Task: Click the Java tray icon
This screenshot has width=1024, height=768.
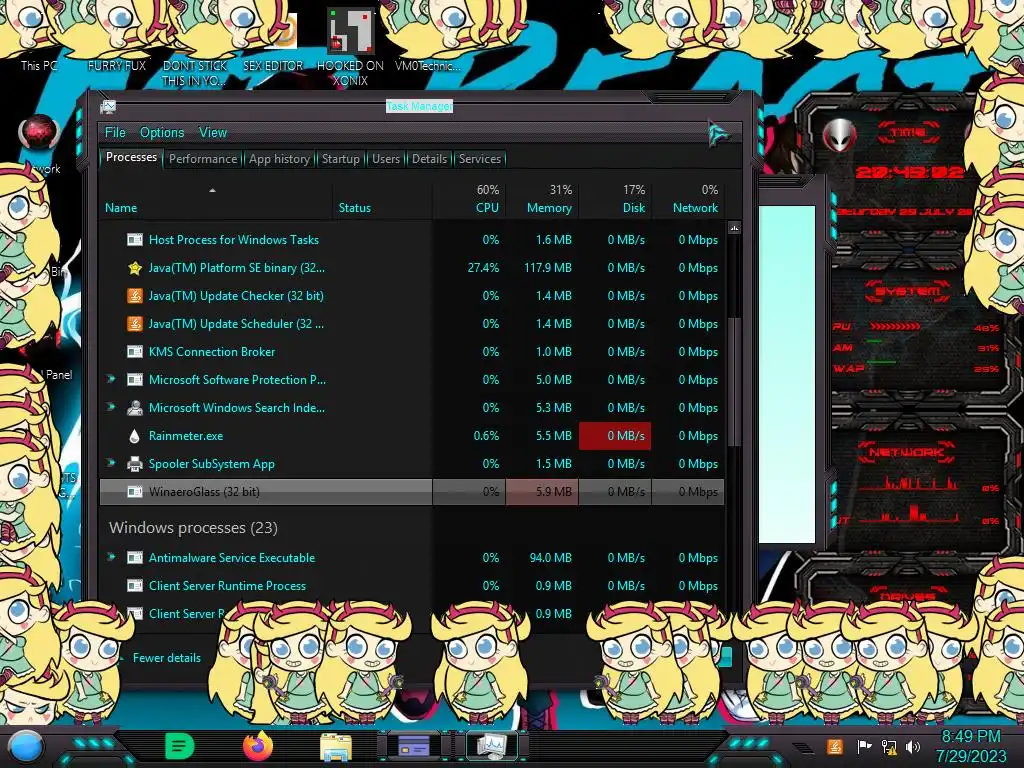Action: 835,746
